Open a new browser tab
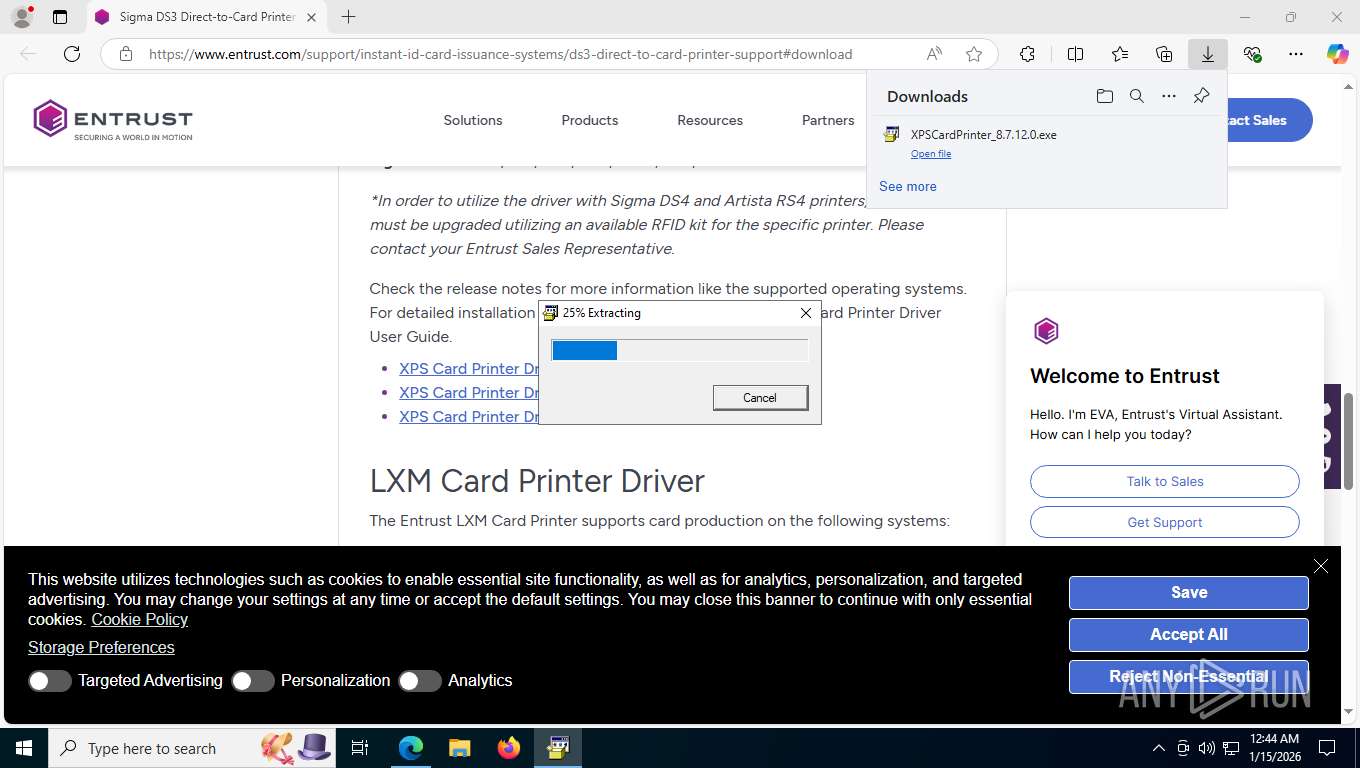The width and height of the screenshot is (1360, 768). (348, 17)
